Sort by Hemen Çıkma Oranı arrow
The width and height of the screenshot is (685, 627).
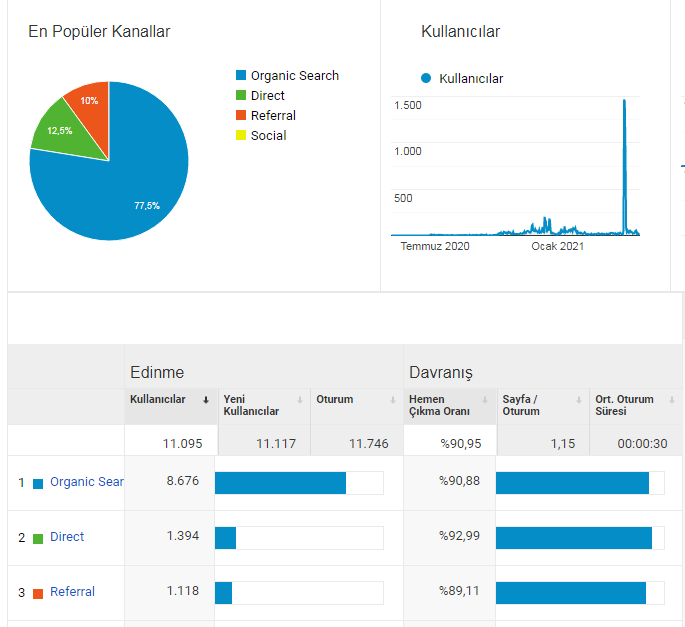click(485, 400)
